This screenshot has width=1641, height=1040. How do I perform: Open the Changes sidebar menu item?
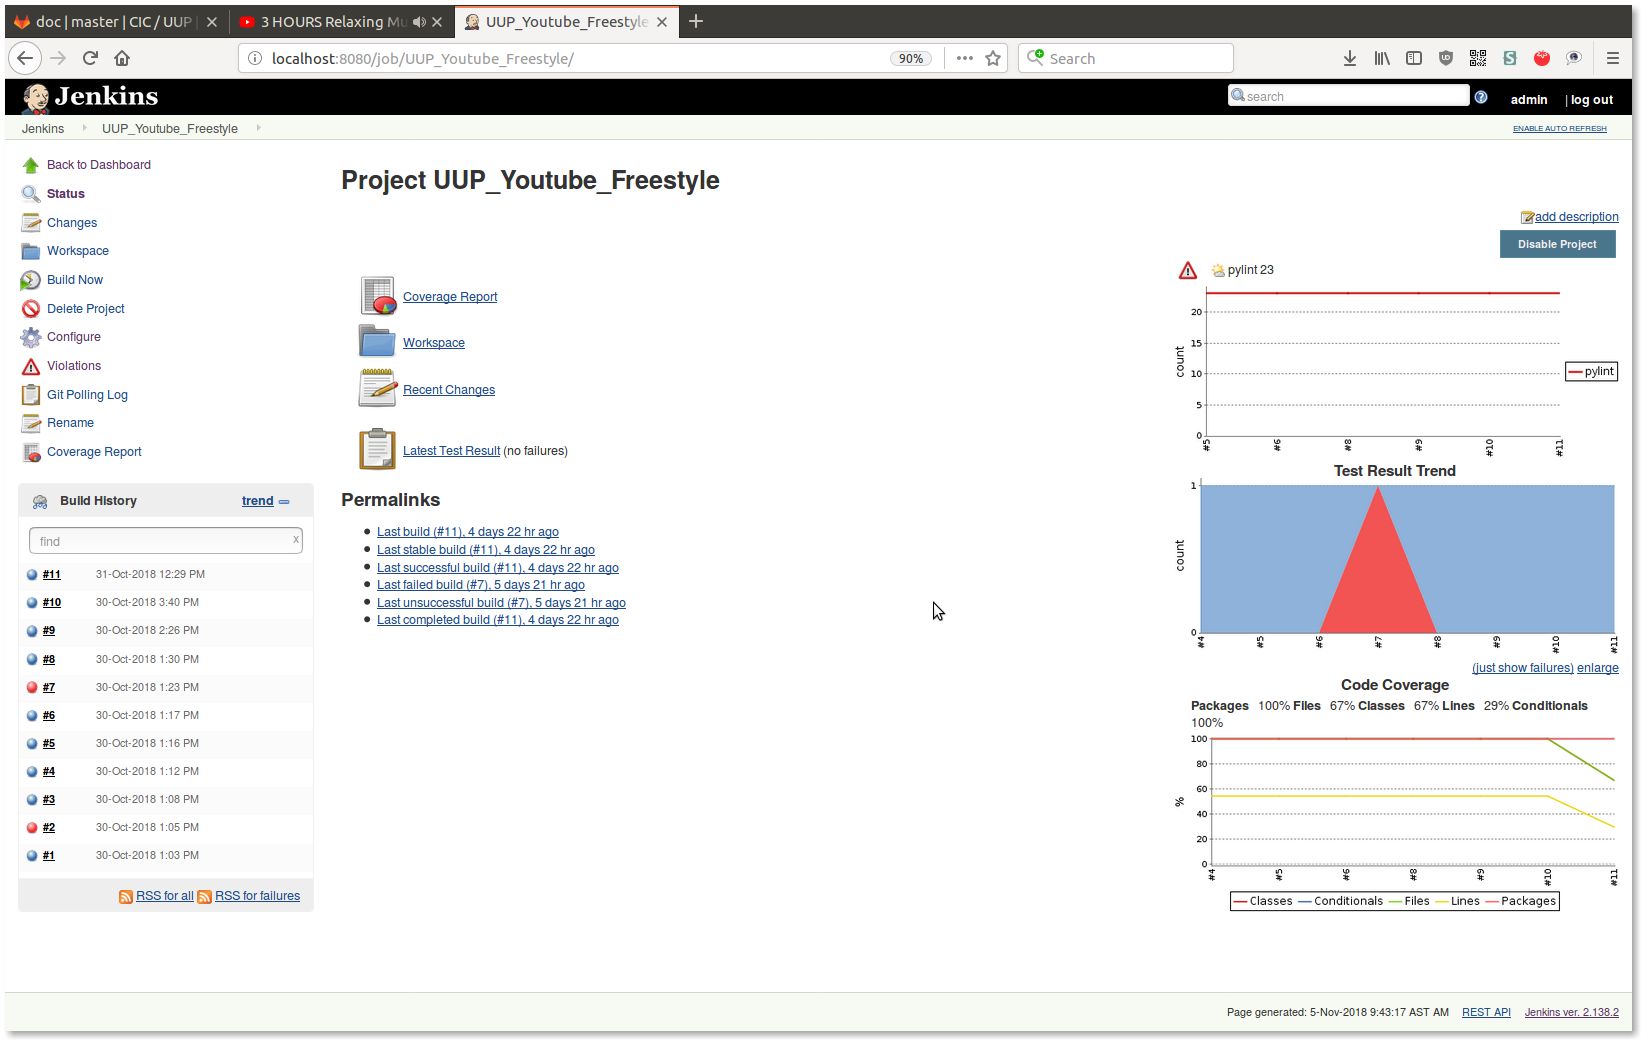[72, 223]
